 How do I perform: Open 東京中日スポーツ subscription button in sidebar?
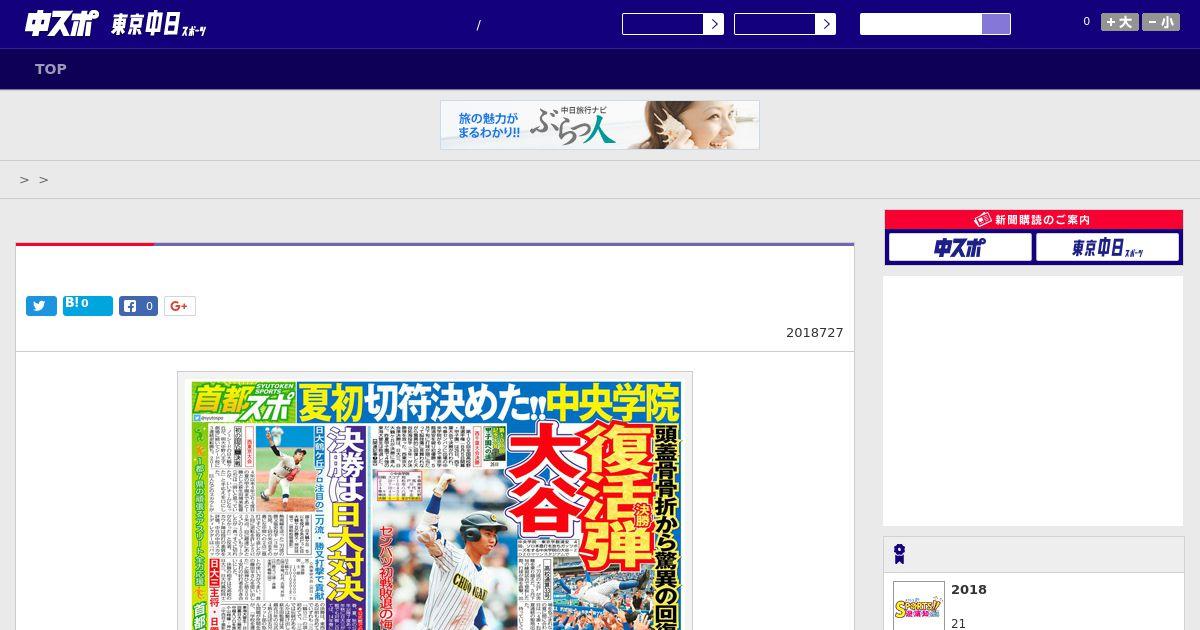(x=1107, y=247)
